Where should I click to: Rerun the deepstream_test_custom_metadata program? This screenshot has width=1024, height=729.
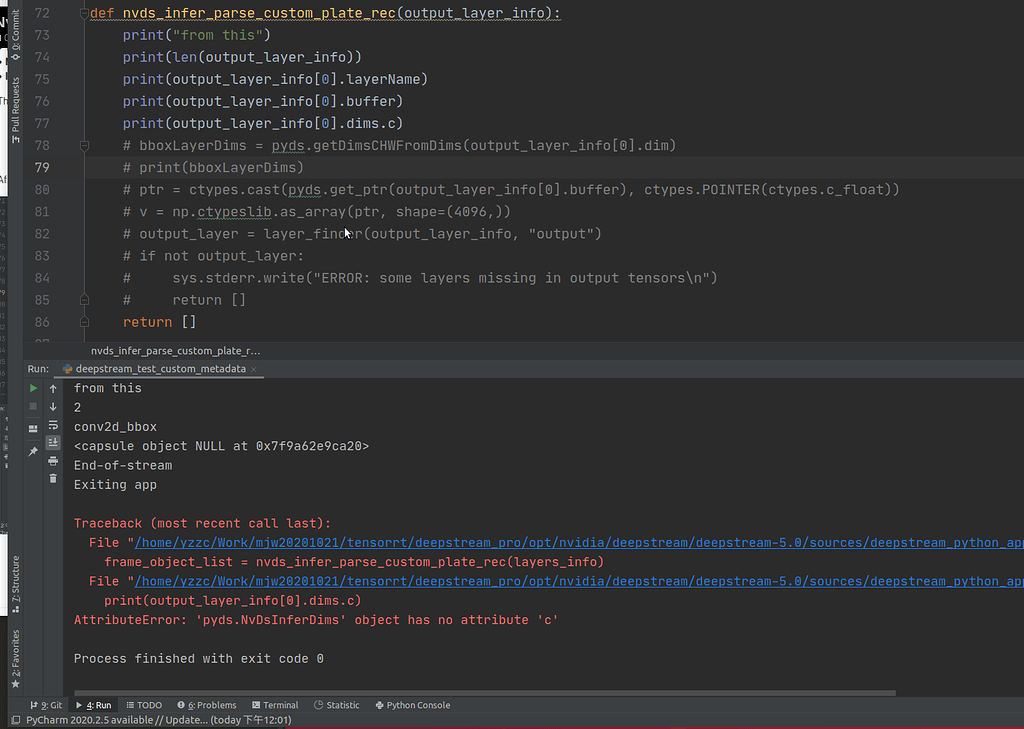pyautogui.click(x=33, y=389)
